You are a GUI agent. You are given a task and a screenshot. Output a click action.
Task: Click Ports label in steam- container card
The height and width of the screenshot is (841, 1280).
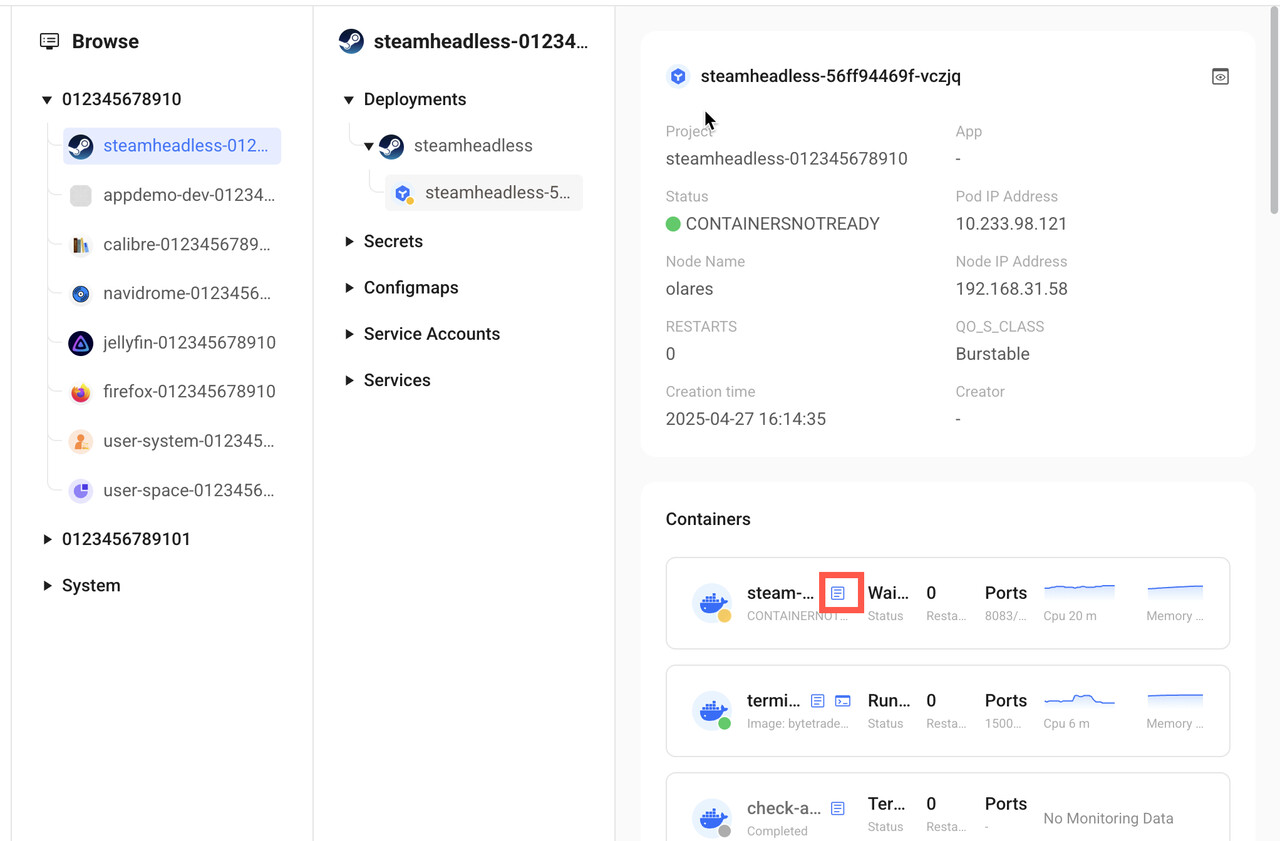click(1006, 593)
